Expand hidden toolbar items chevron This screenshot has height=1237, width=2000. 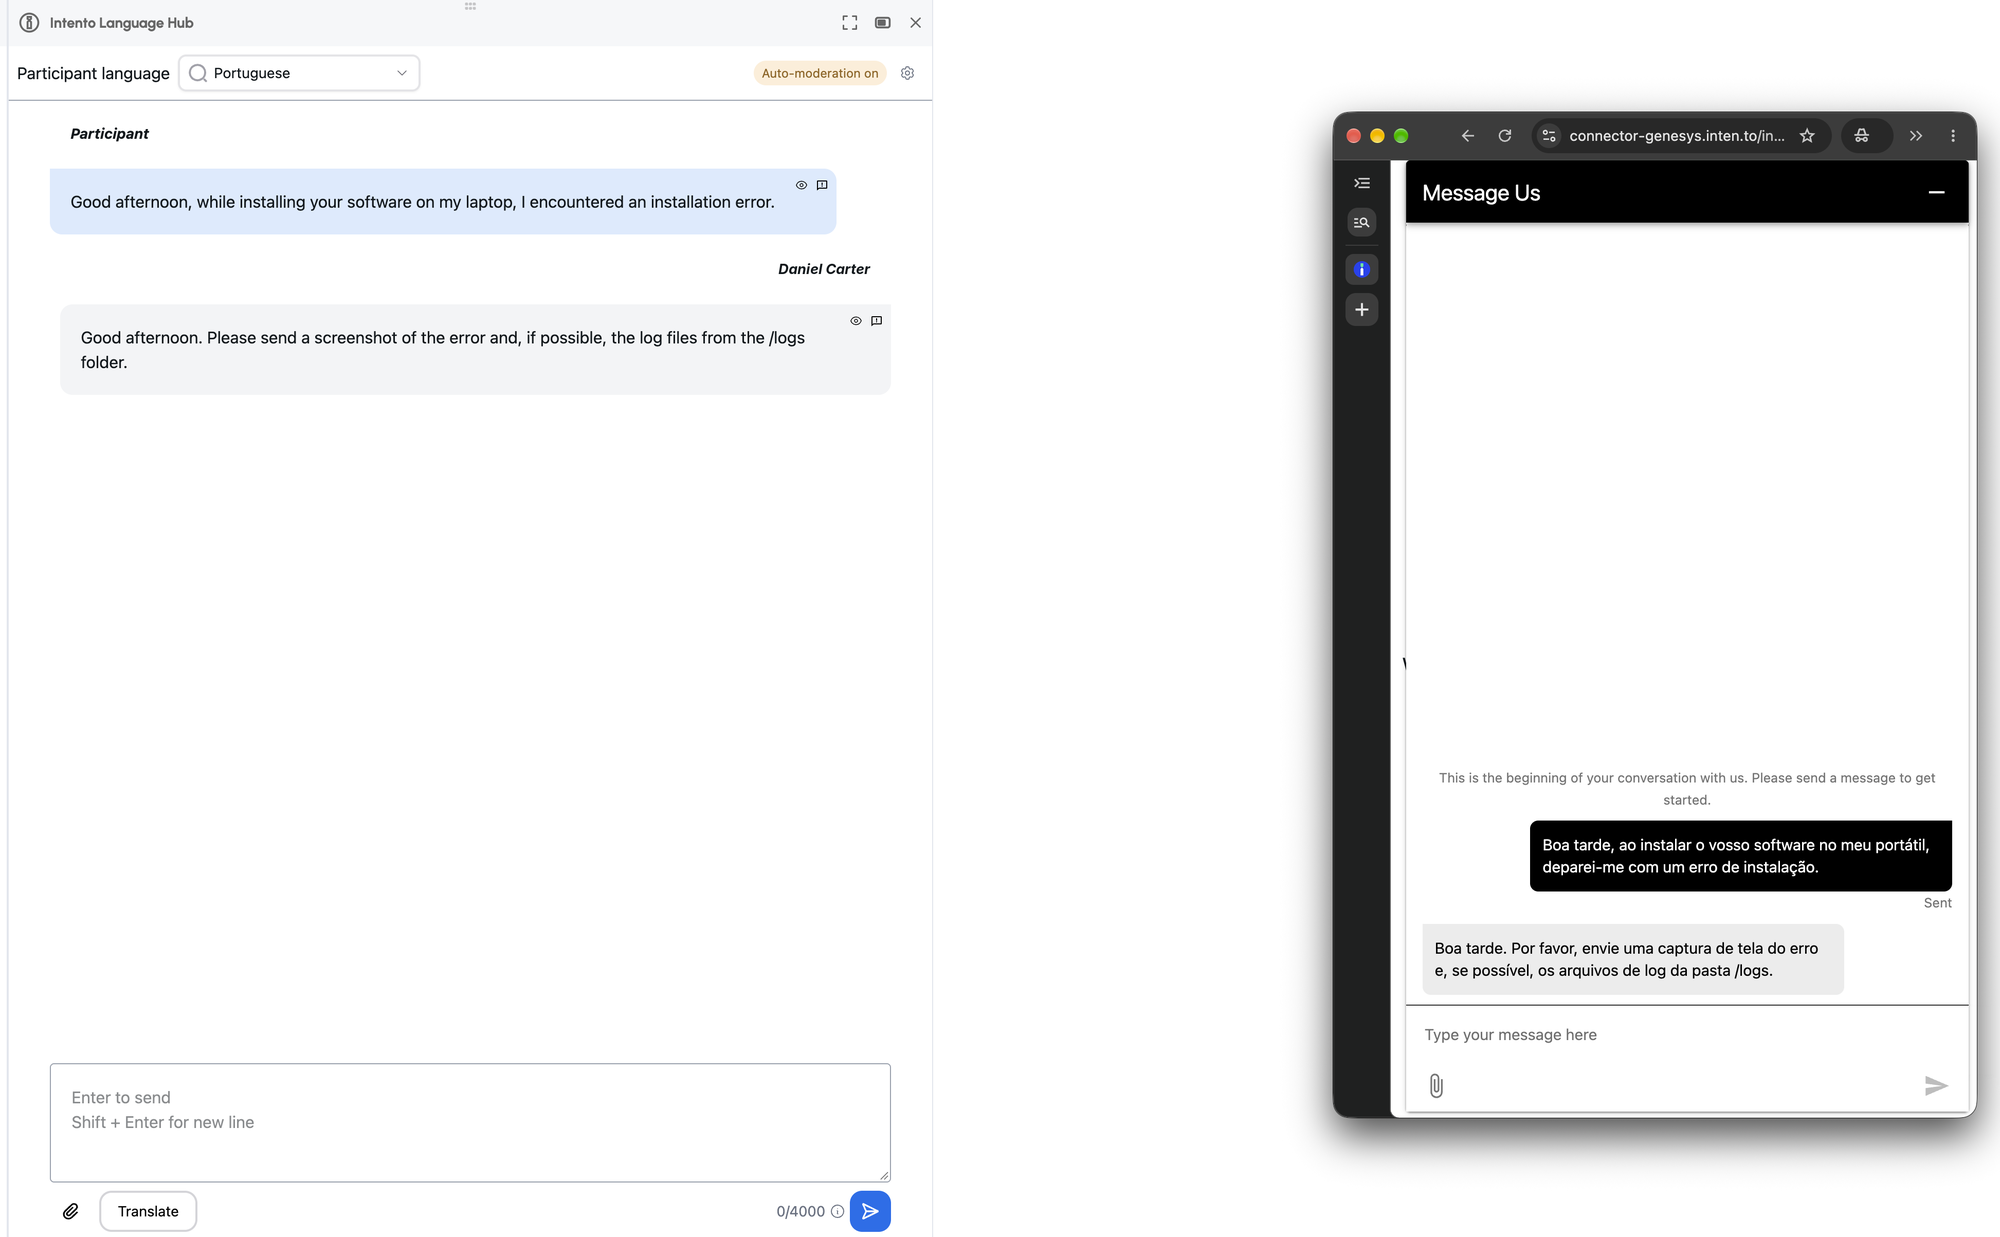(1916, 136)
